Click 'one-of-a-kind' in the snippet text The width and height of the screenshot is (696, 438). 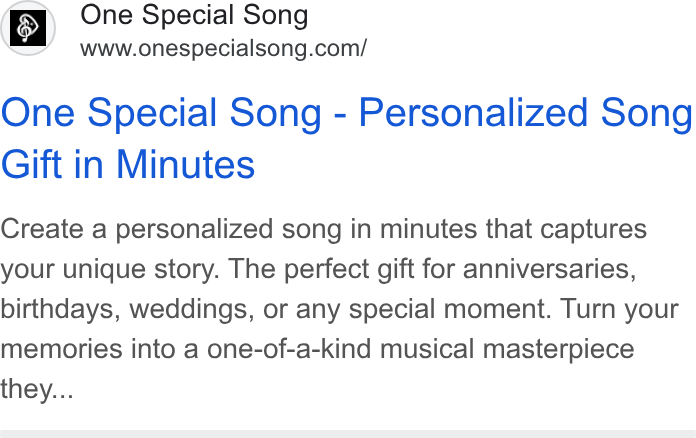pos(289,349)
